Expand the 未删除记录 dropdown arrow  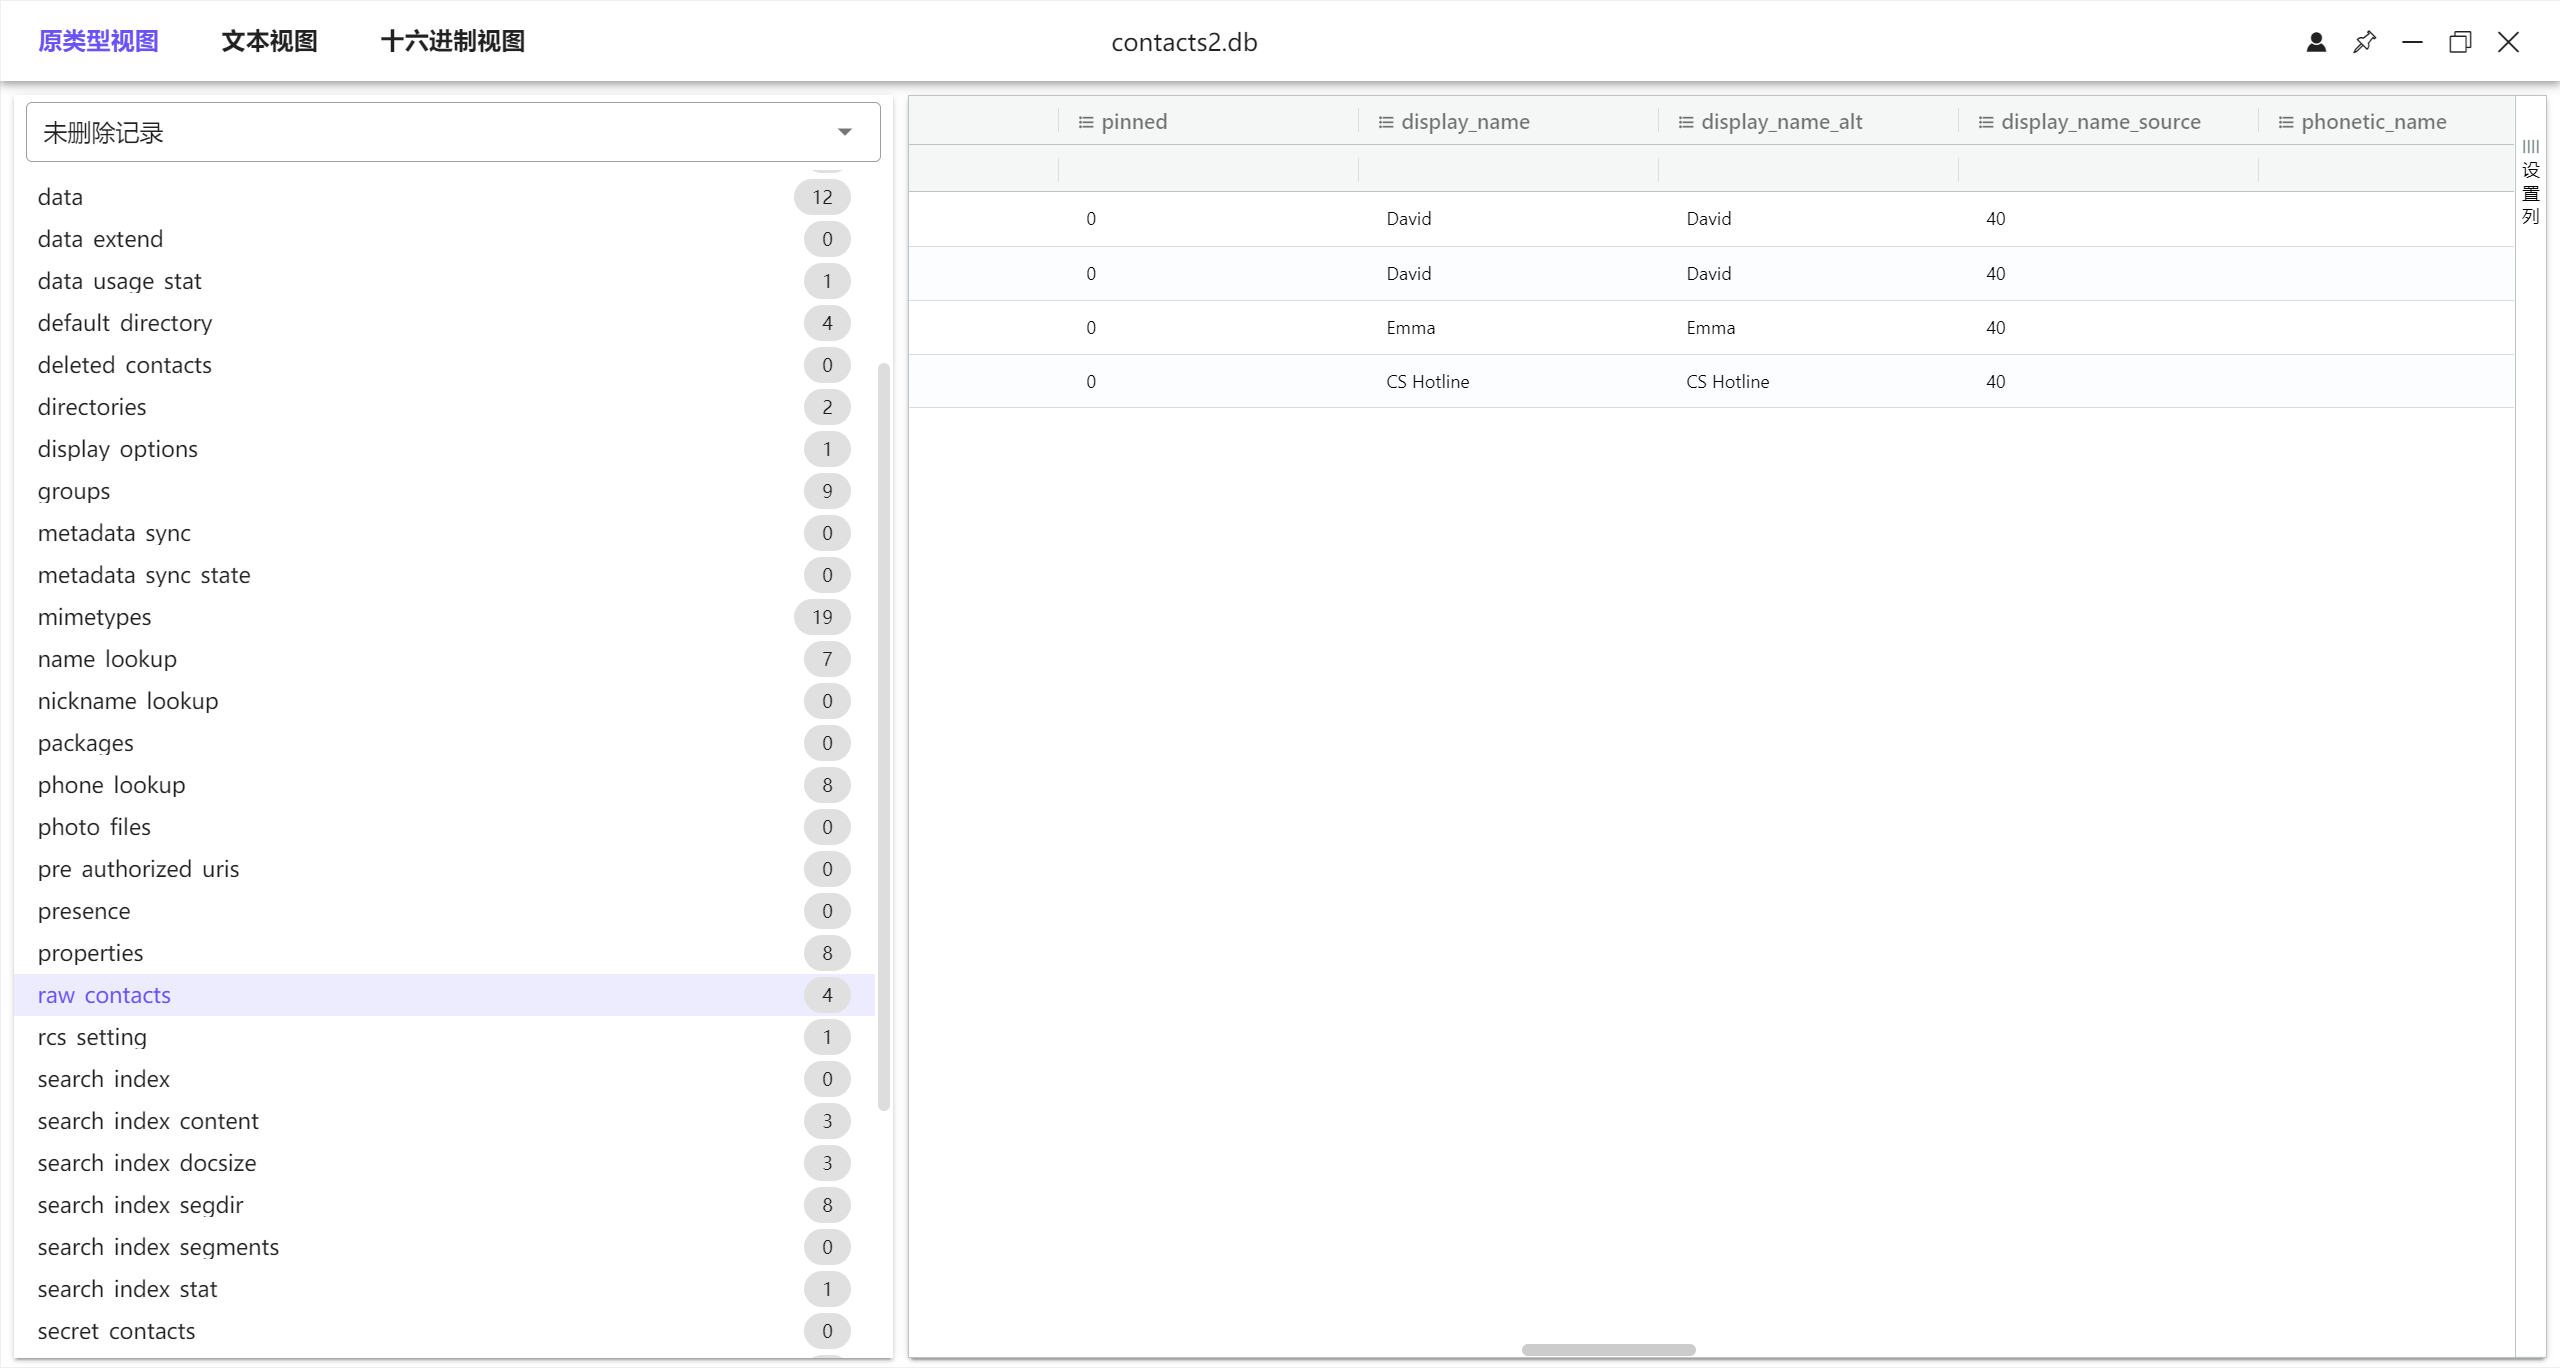(845, 132)
